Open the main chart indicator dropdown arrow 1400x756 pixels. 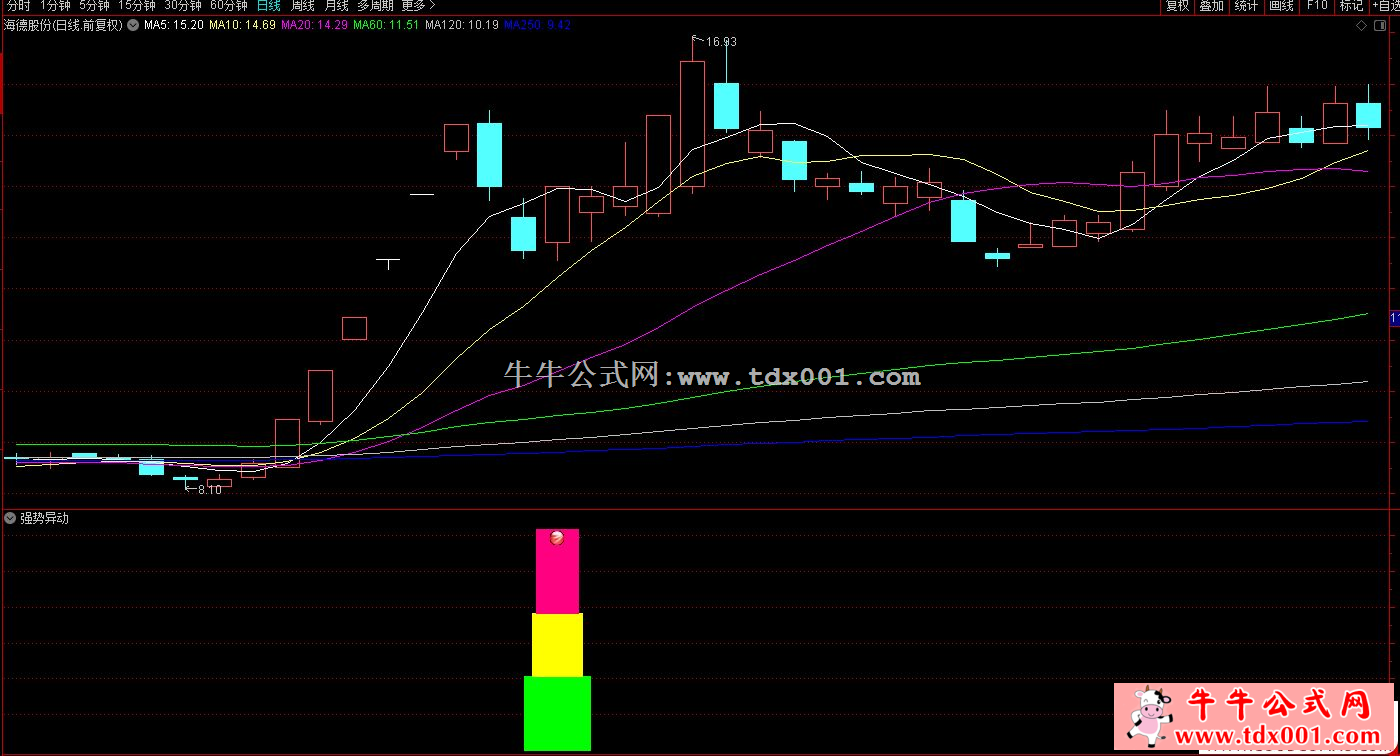133,25
